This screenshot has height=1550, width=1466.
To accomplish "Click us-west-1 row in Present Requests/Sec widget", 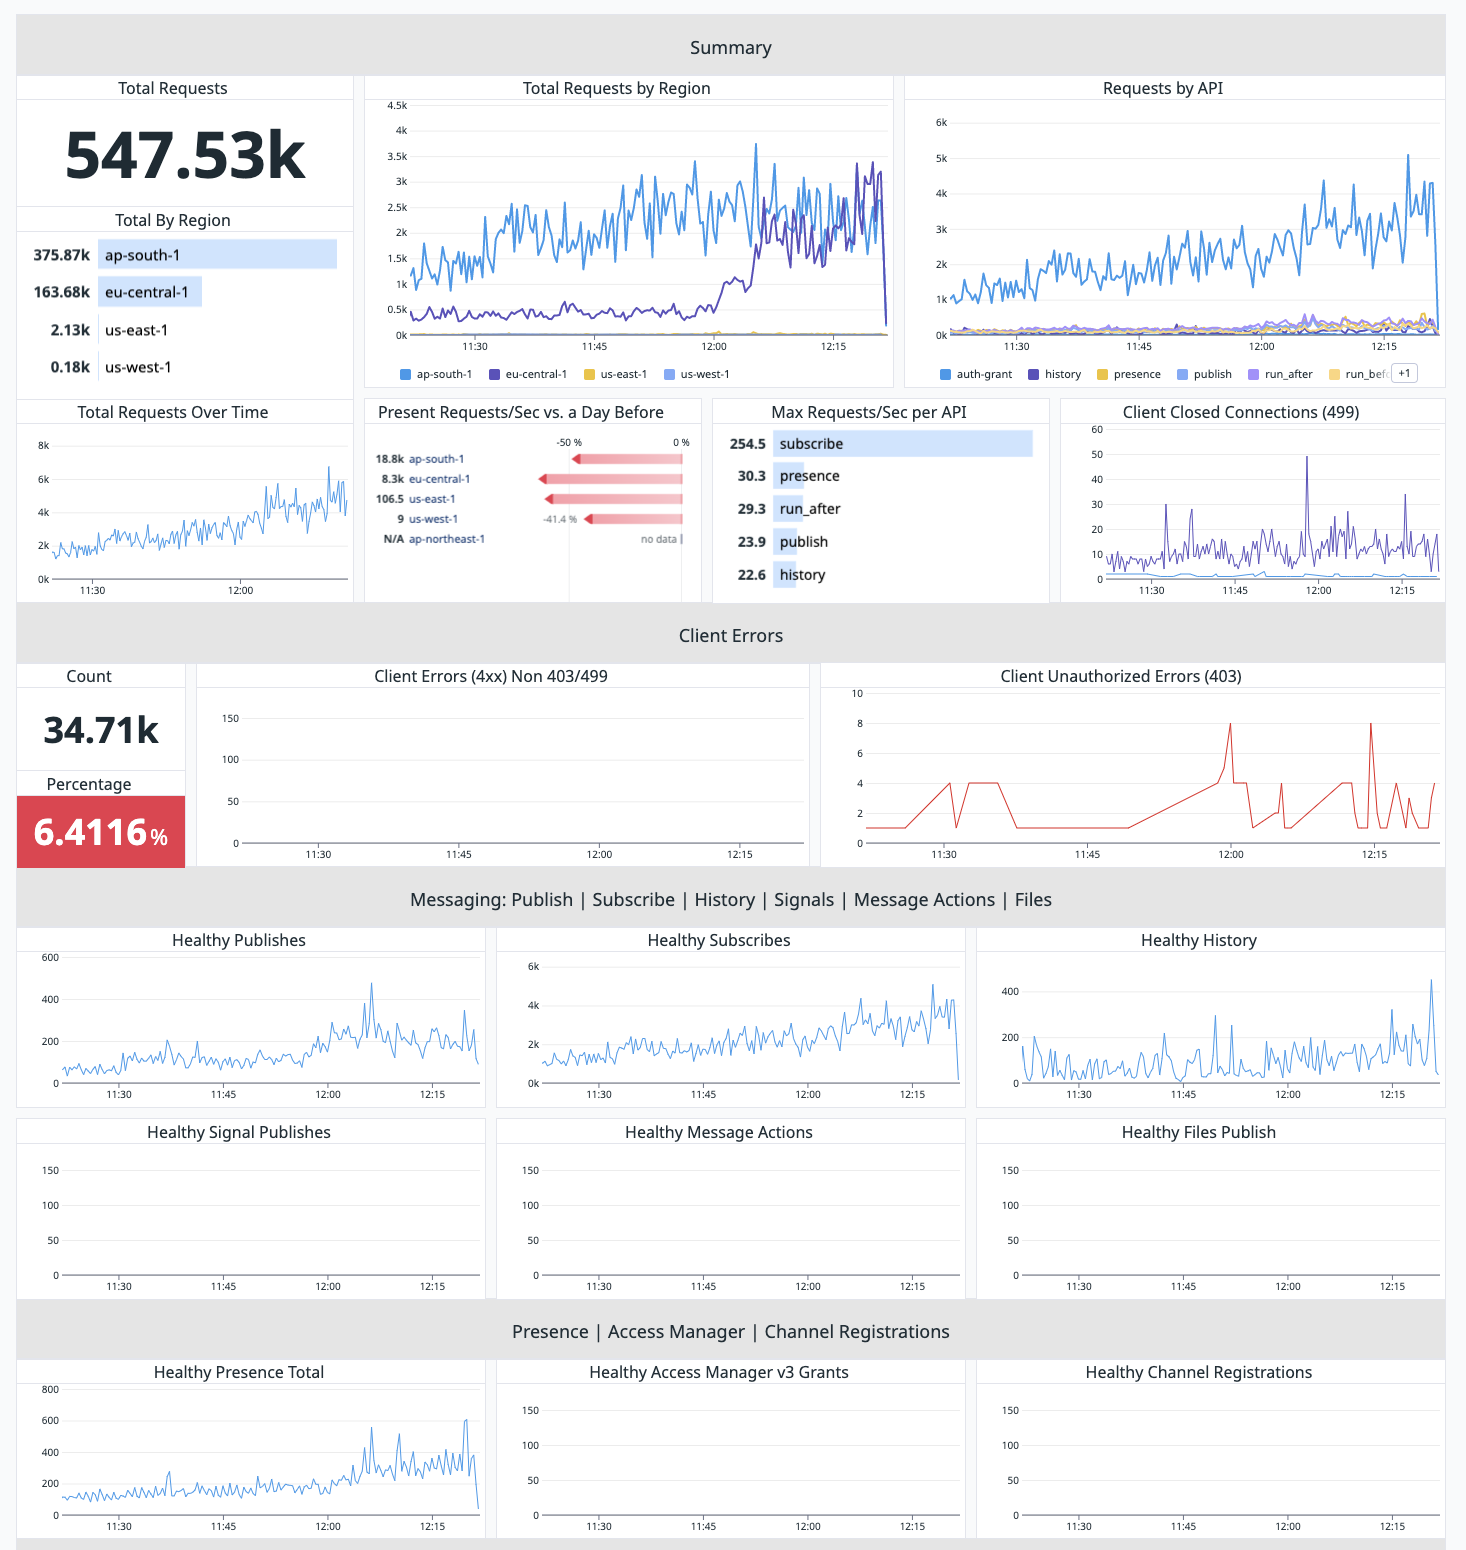I will pyautogui.click(x=529, y=519).
